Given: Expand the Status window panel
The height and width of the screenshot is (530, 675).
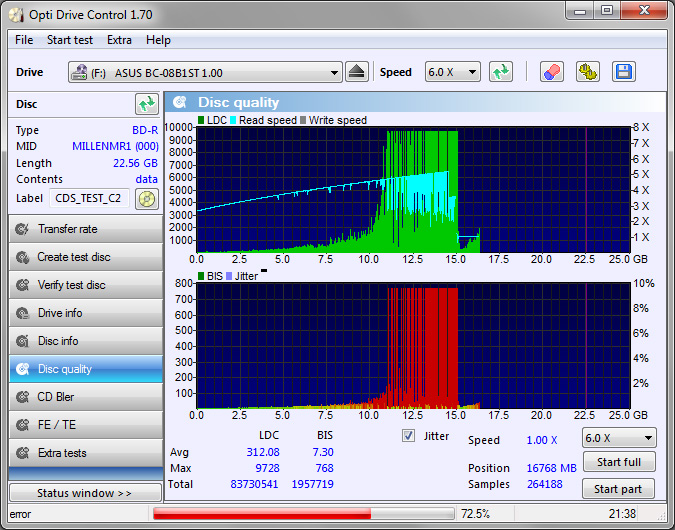Looking at the screenshot, I should pos(84,493).
